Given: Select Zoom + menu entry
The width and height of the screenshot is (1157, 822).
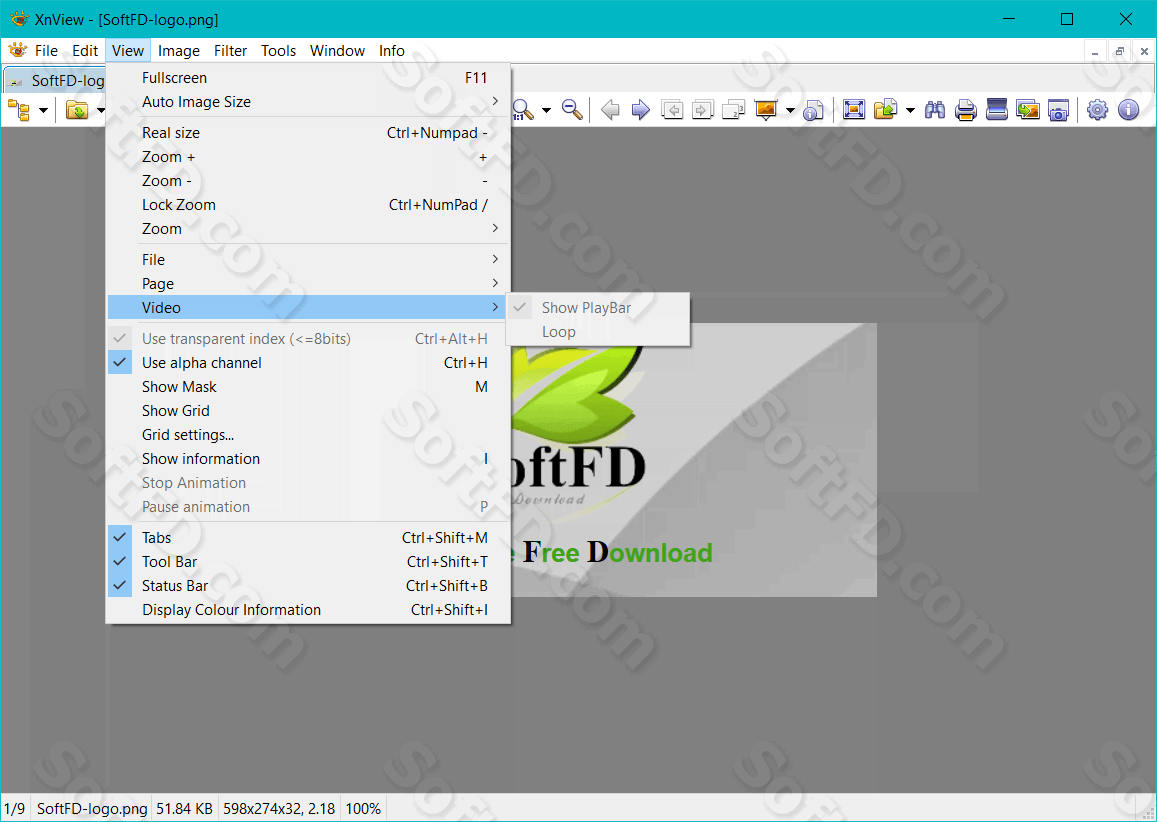Looking at the screenshot, I should pyautogui.click(x=308, y=157).
